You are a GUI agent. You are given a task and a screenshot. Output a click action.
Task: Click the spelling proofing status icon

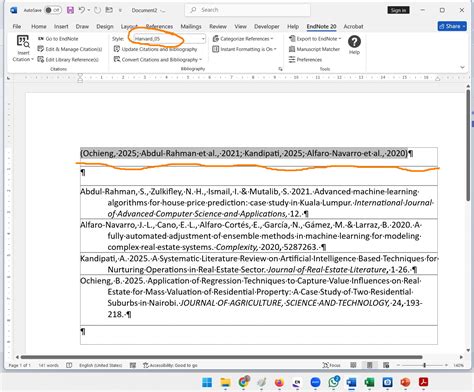[69, 365]
